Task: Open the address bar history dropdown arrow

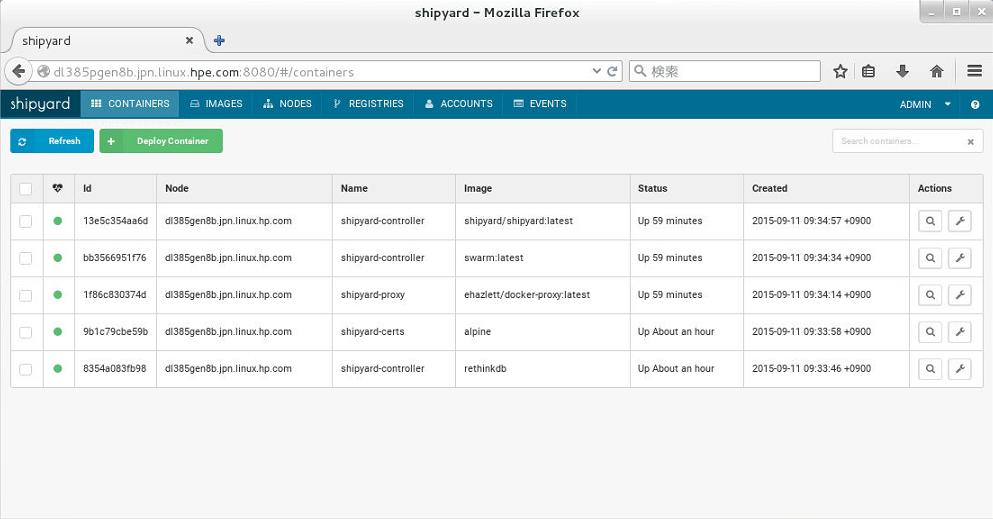Action: 596,71
